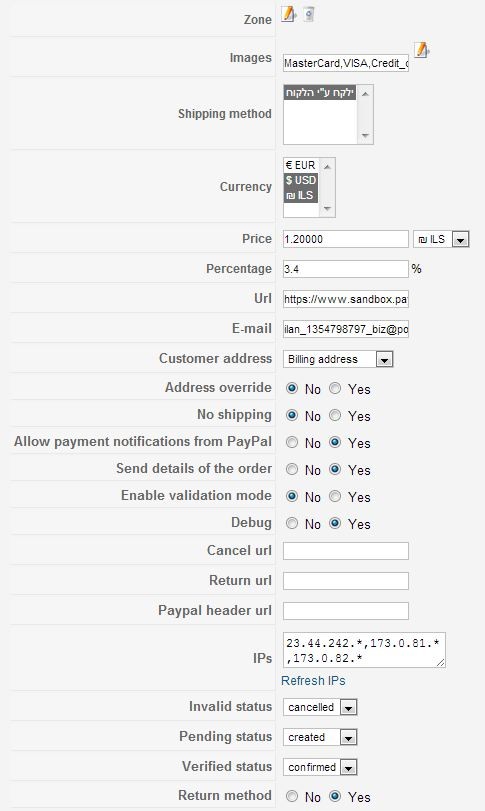Click Shipping method list down scroll arrow
This screenshot has height=811, width=485.
pos(365,136)
